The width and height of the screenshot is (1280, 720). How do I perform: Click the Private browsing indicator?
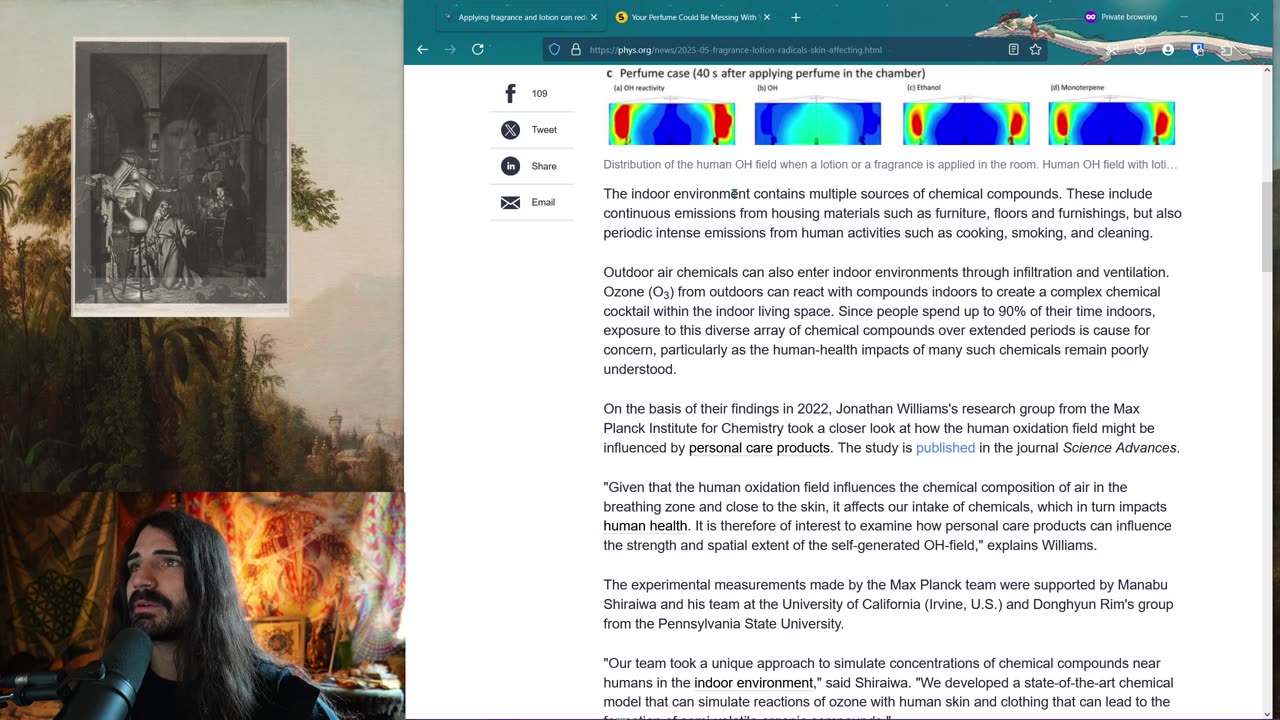pos(1121,17)
